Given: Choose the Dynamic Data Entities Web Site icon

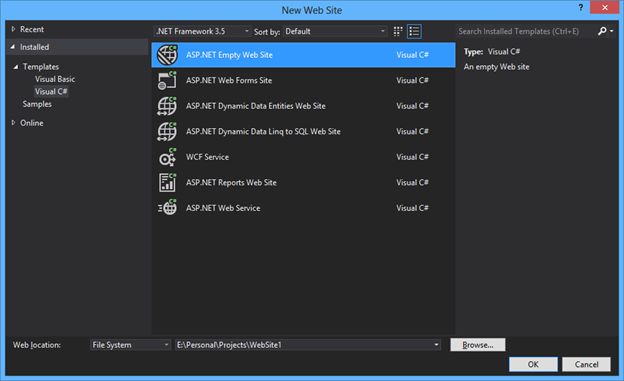Looking at the screenshot, I should coord(167,106).
